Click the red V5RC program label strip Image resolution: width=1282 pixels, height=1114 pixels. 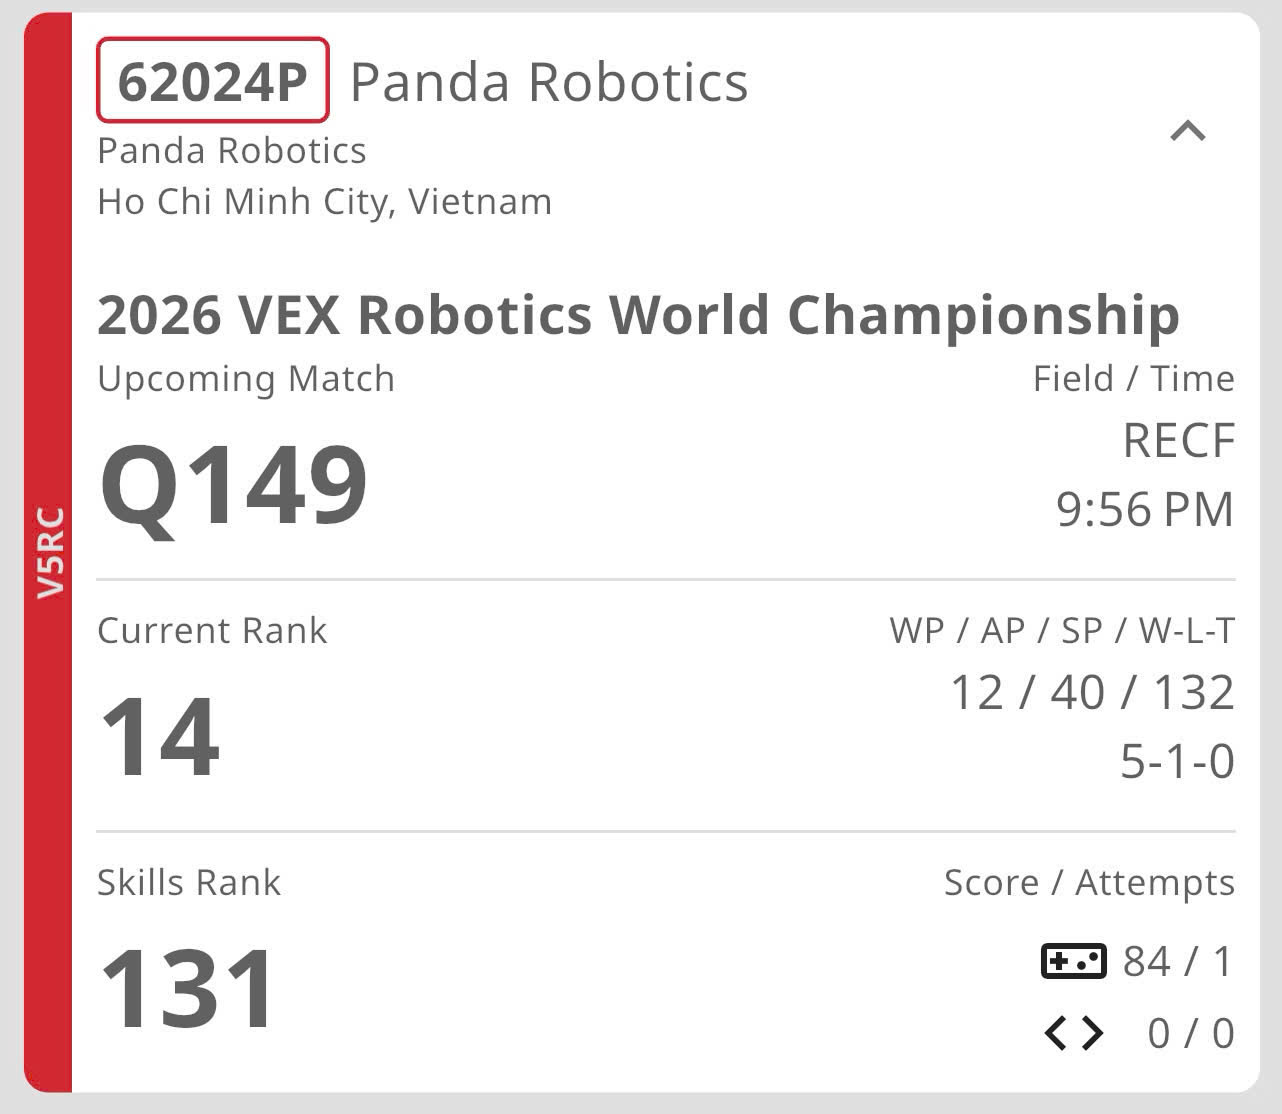(48, 553)
